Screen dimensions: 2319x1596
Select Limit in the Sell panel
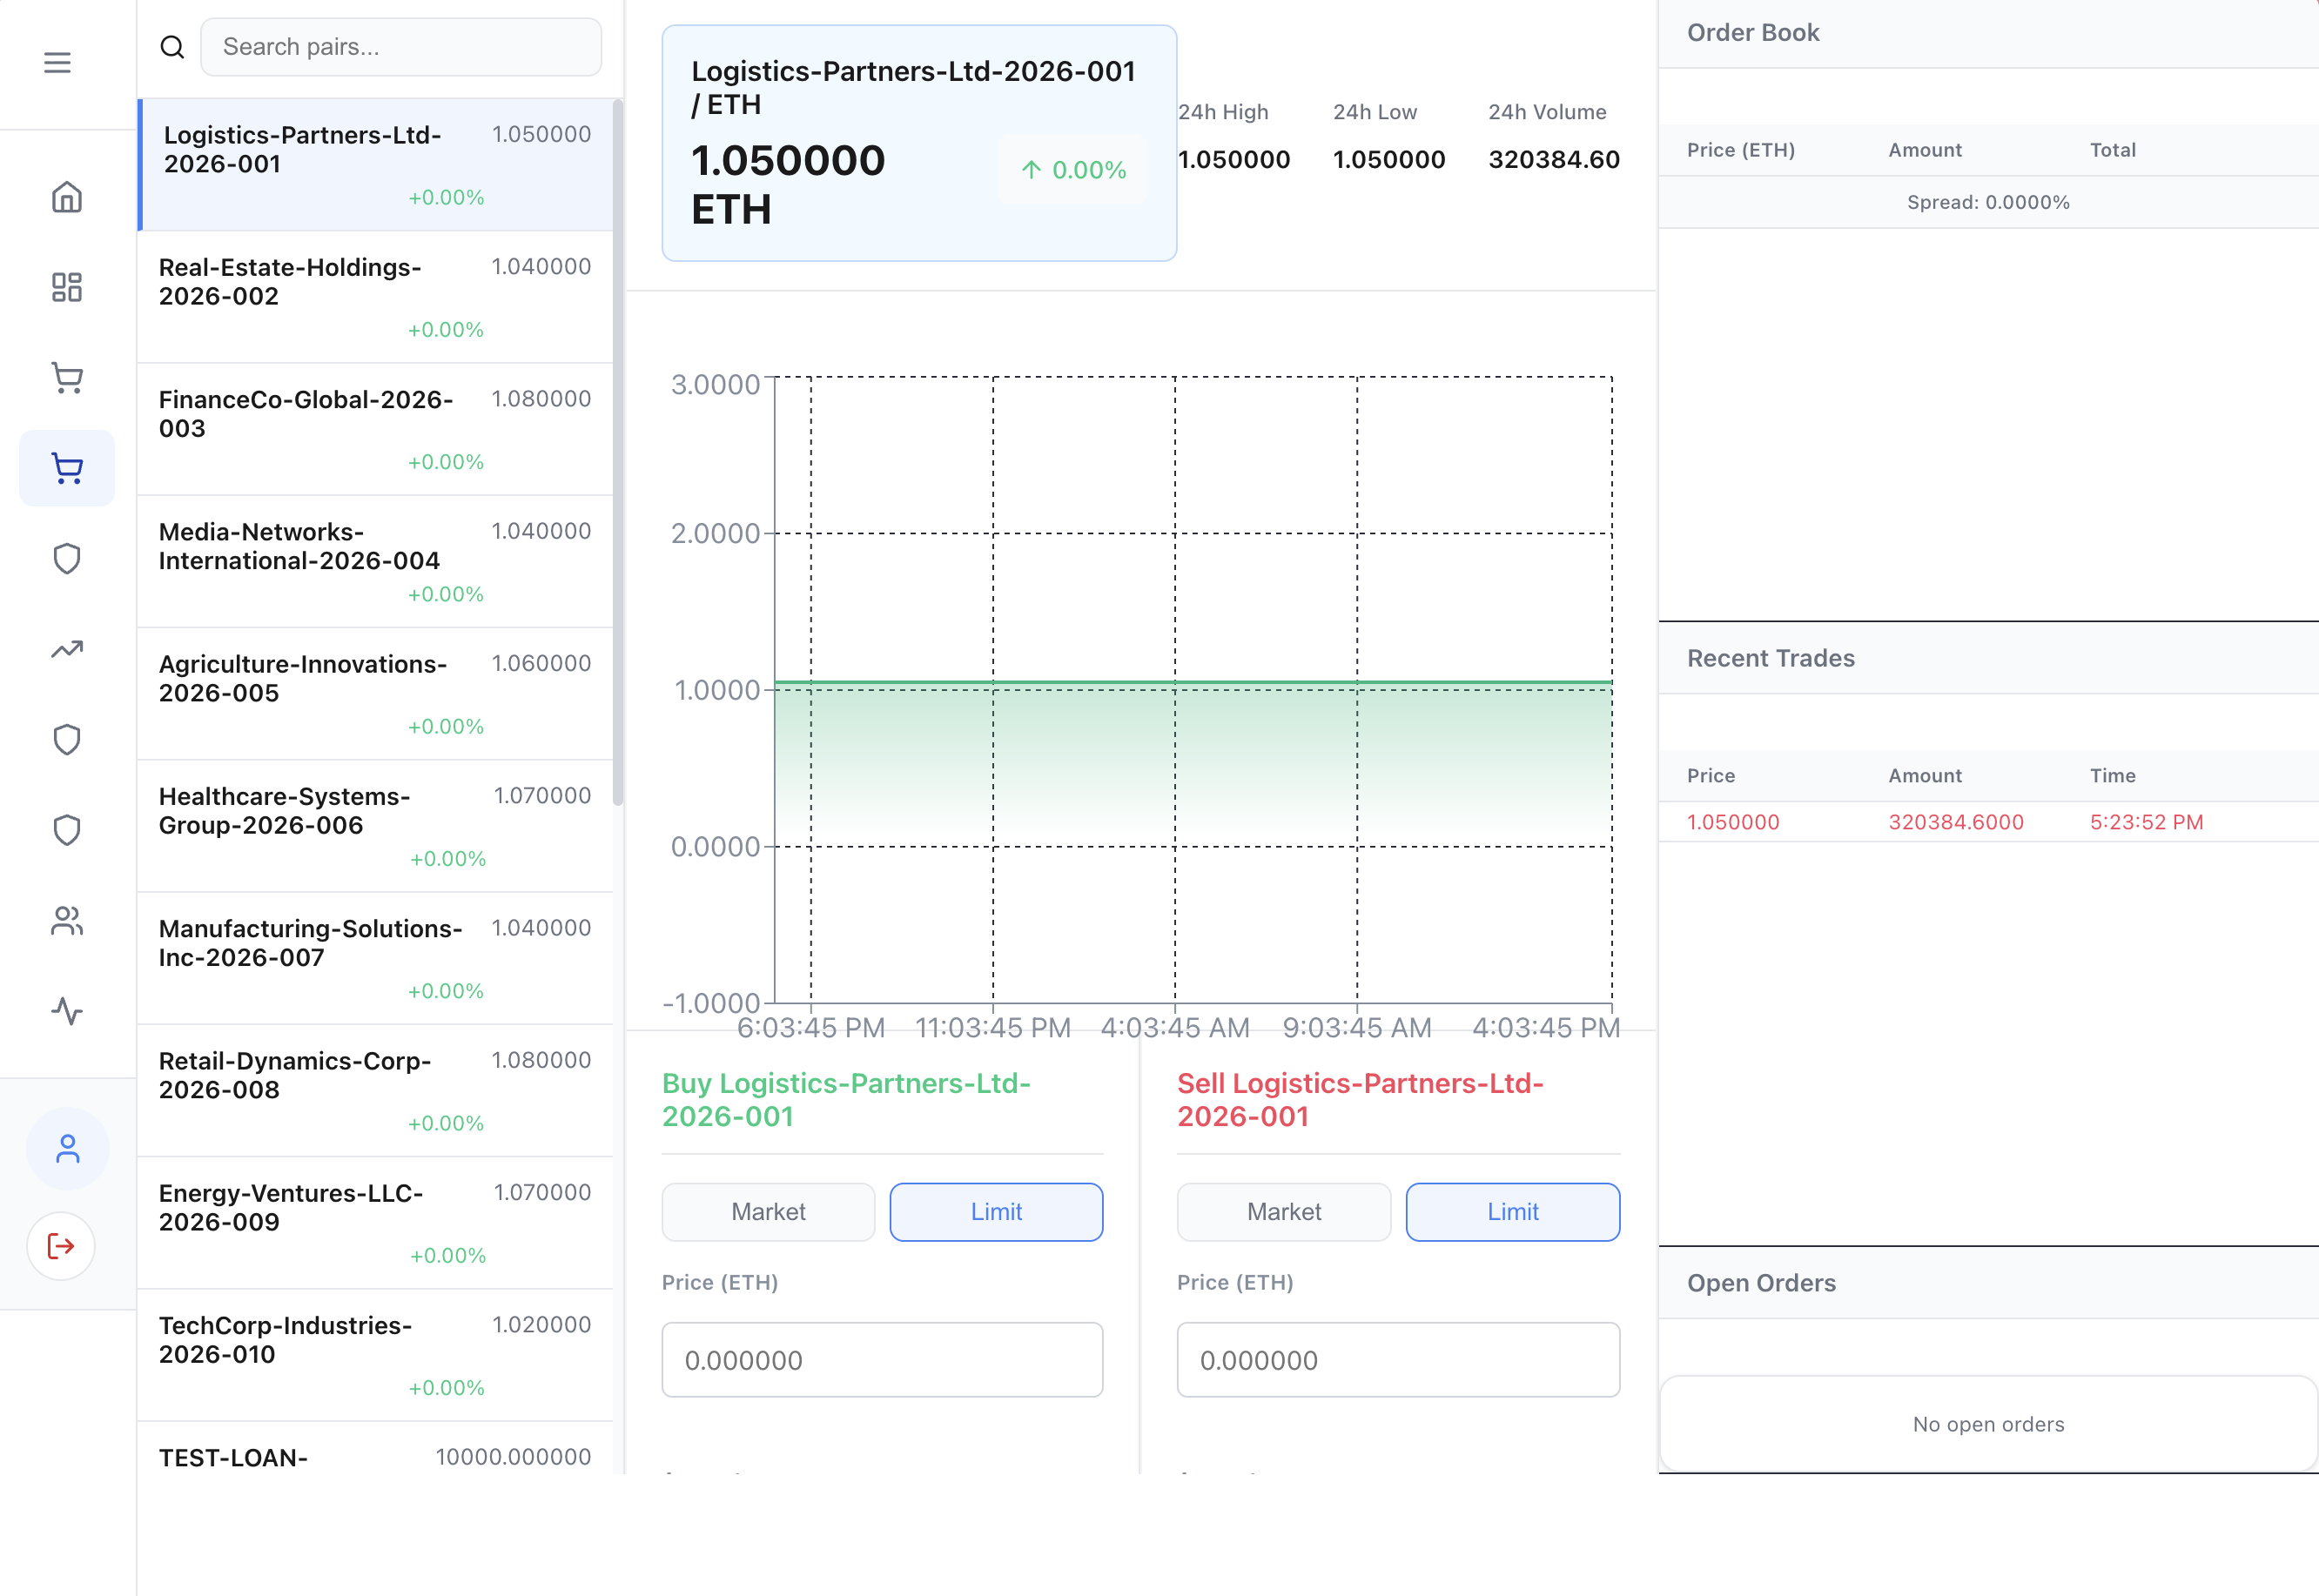[1512, 1212]
